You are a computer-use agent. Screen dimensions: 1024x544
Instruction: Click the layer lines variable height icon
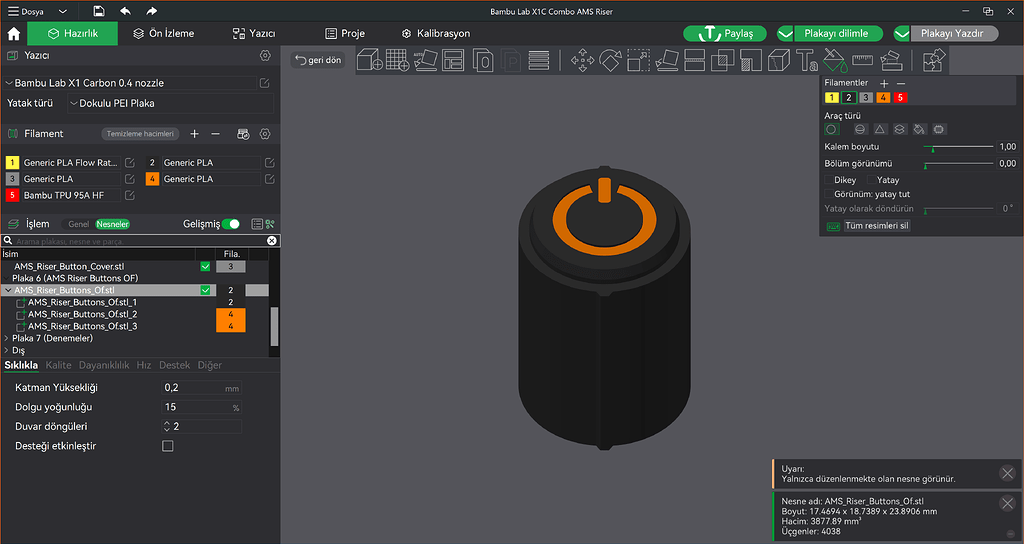(x=539, y=60)
